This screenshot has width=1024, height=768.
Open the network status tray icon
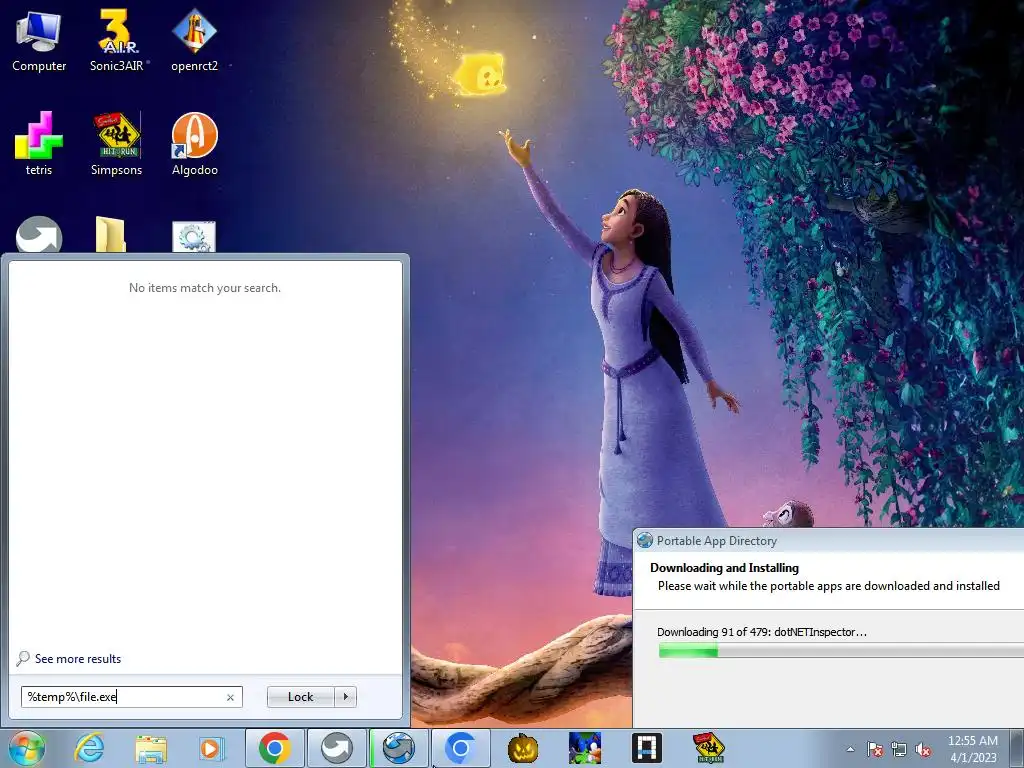click(x=899, y=749)
